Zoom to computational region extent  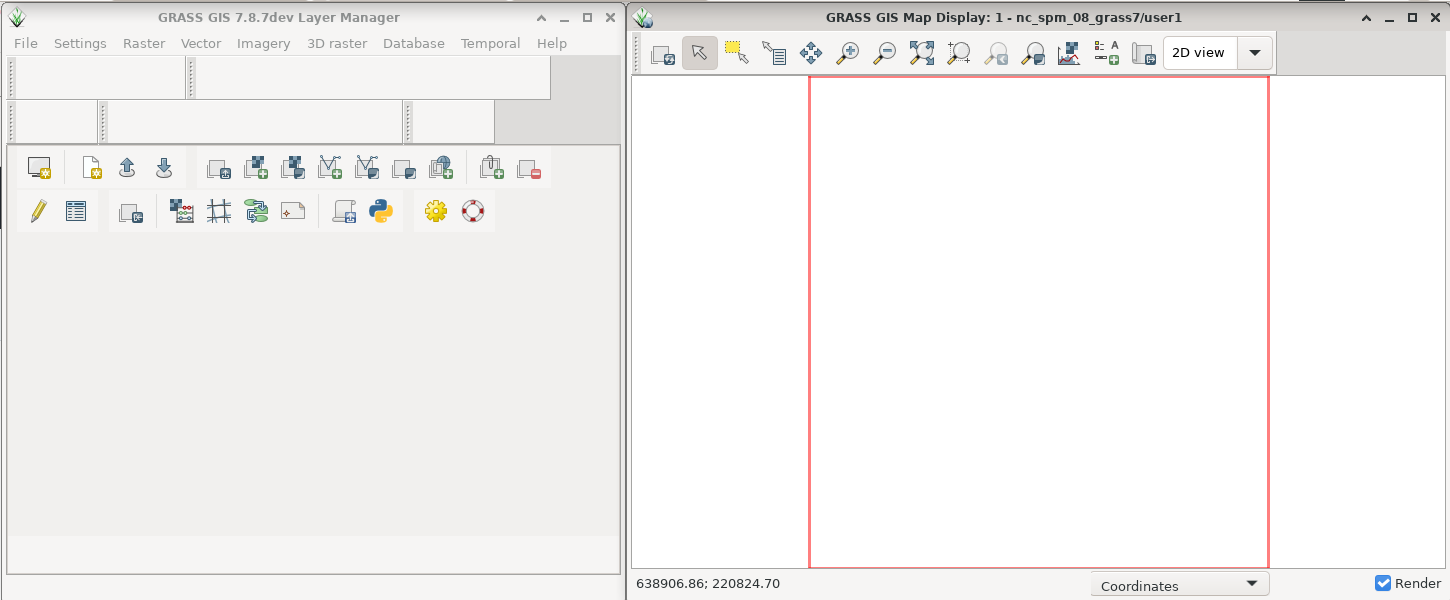coord(959,54)
